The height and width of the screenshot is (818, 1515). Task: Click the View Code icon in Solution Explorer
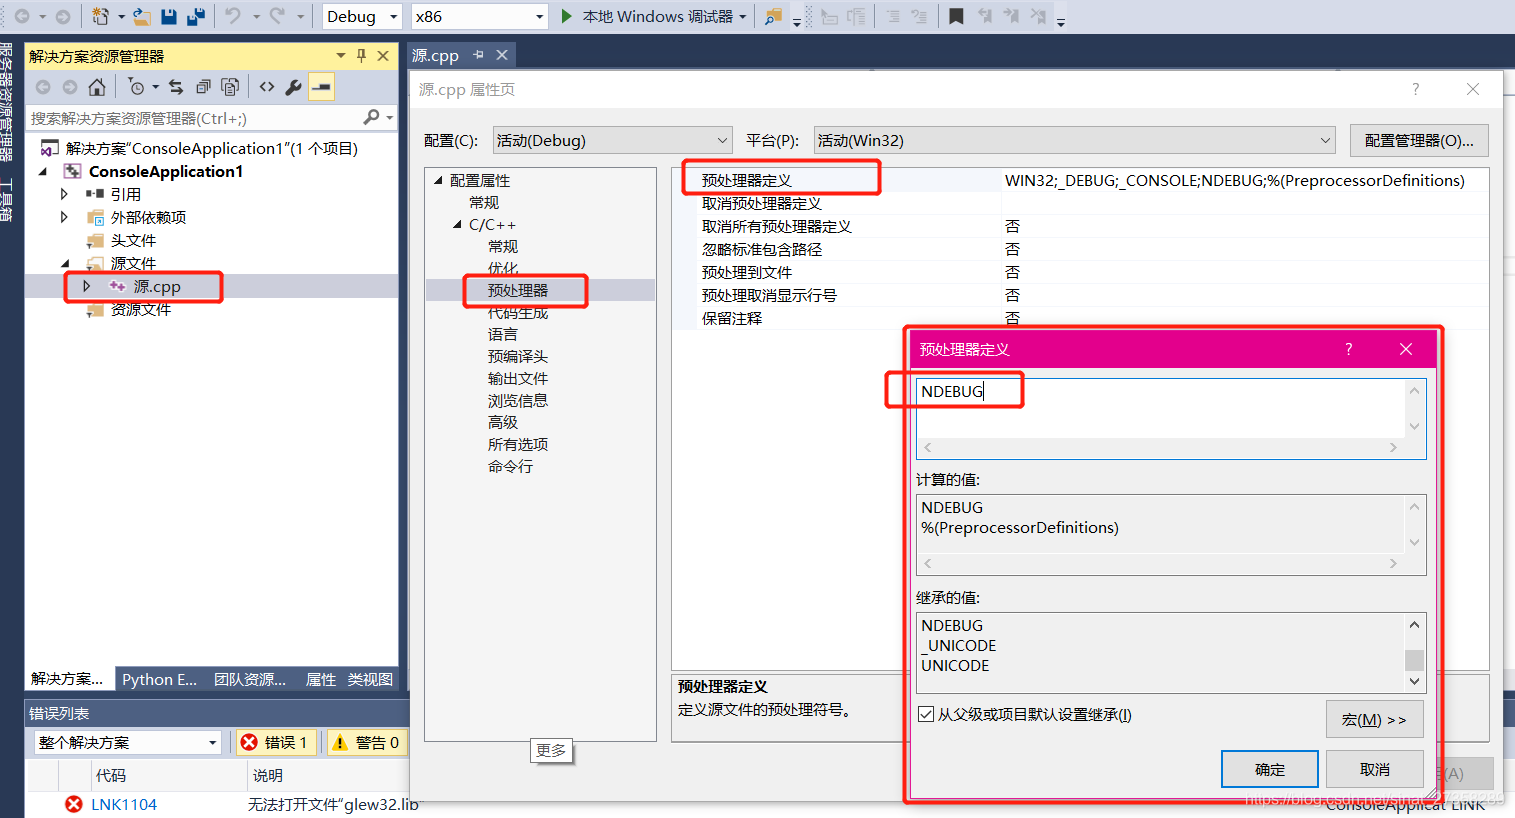point(266,87)
